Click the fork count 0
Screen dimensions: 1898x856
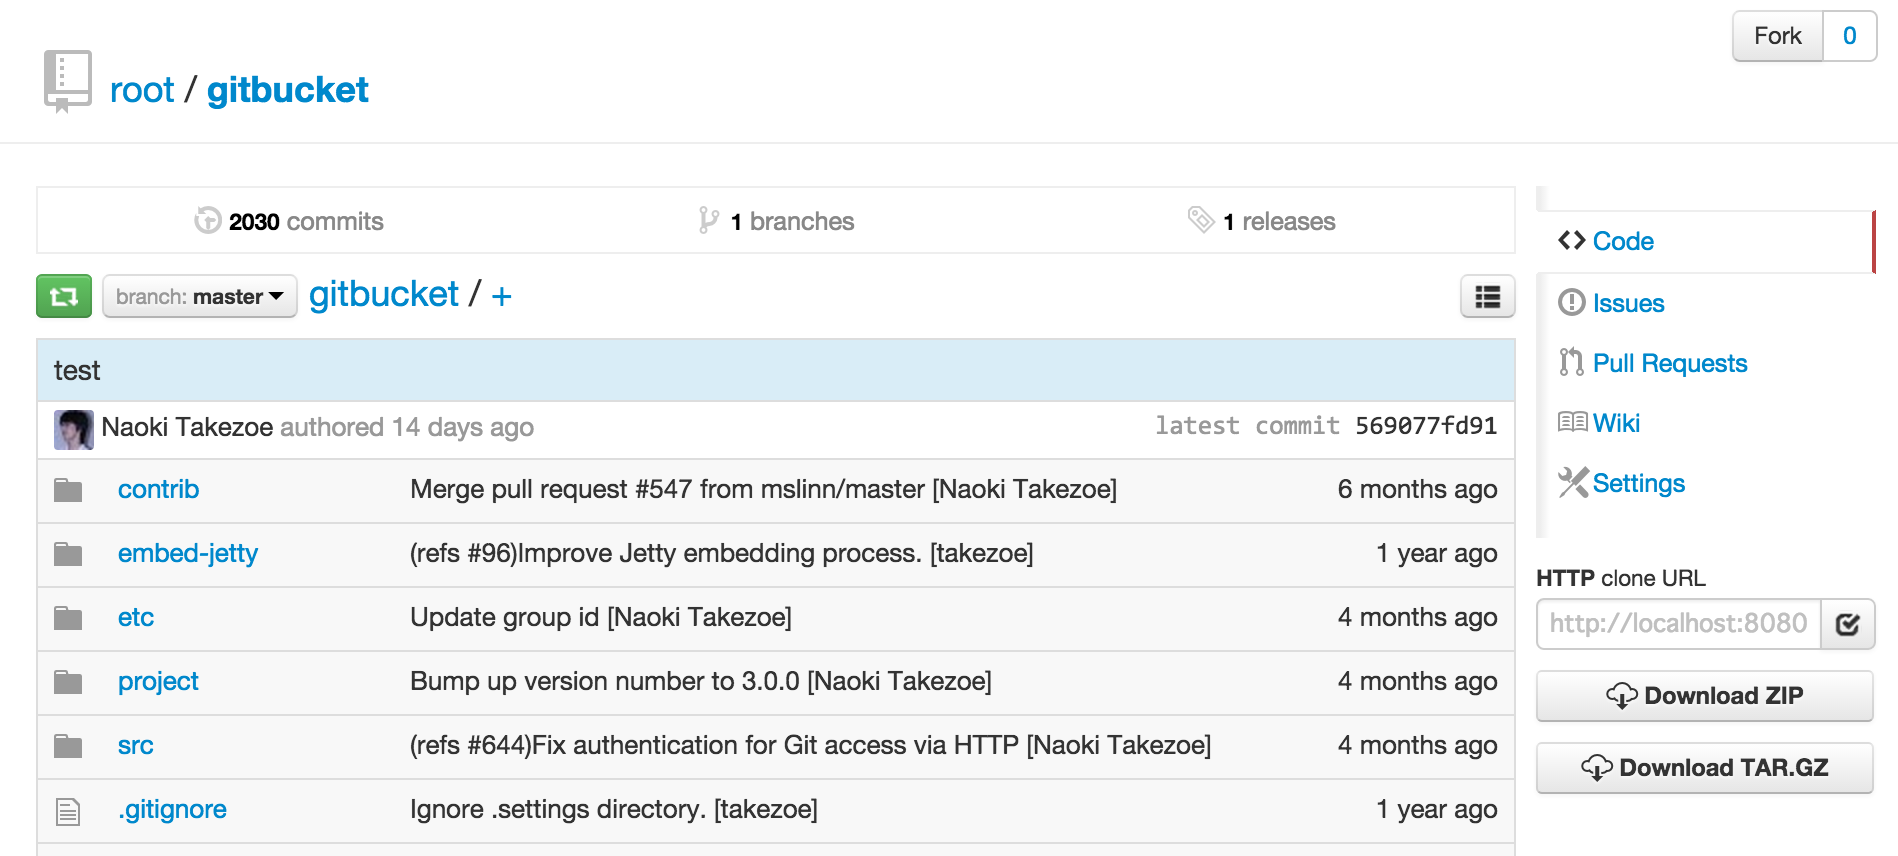point(1850,36)
